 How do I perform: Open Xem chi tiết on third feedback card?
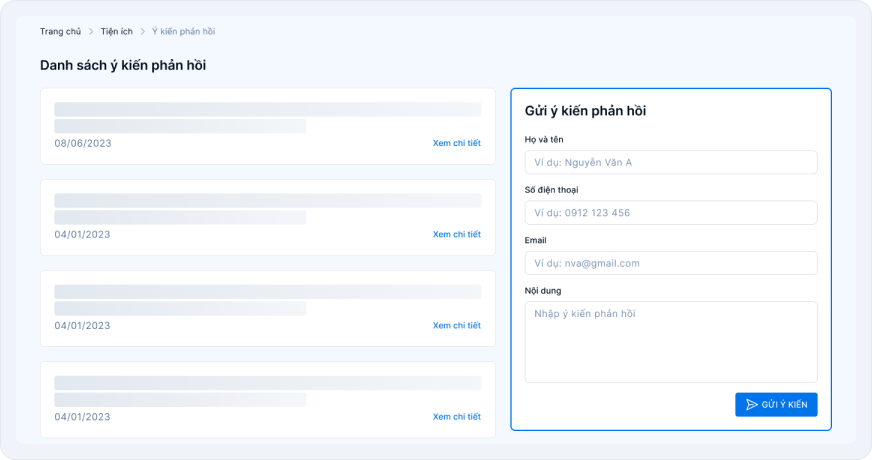point(457,325)
